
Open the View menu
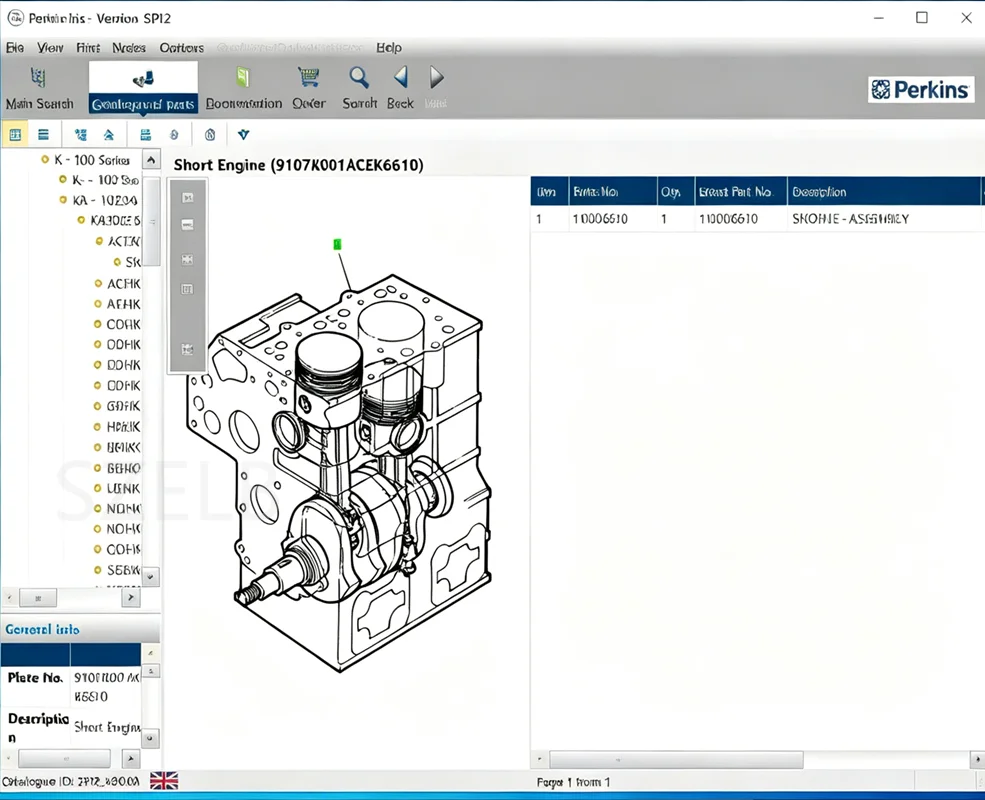(x=50, y=48)
